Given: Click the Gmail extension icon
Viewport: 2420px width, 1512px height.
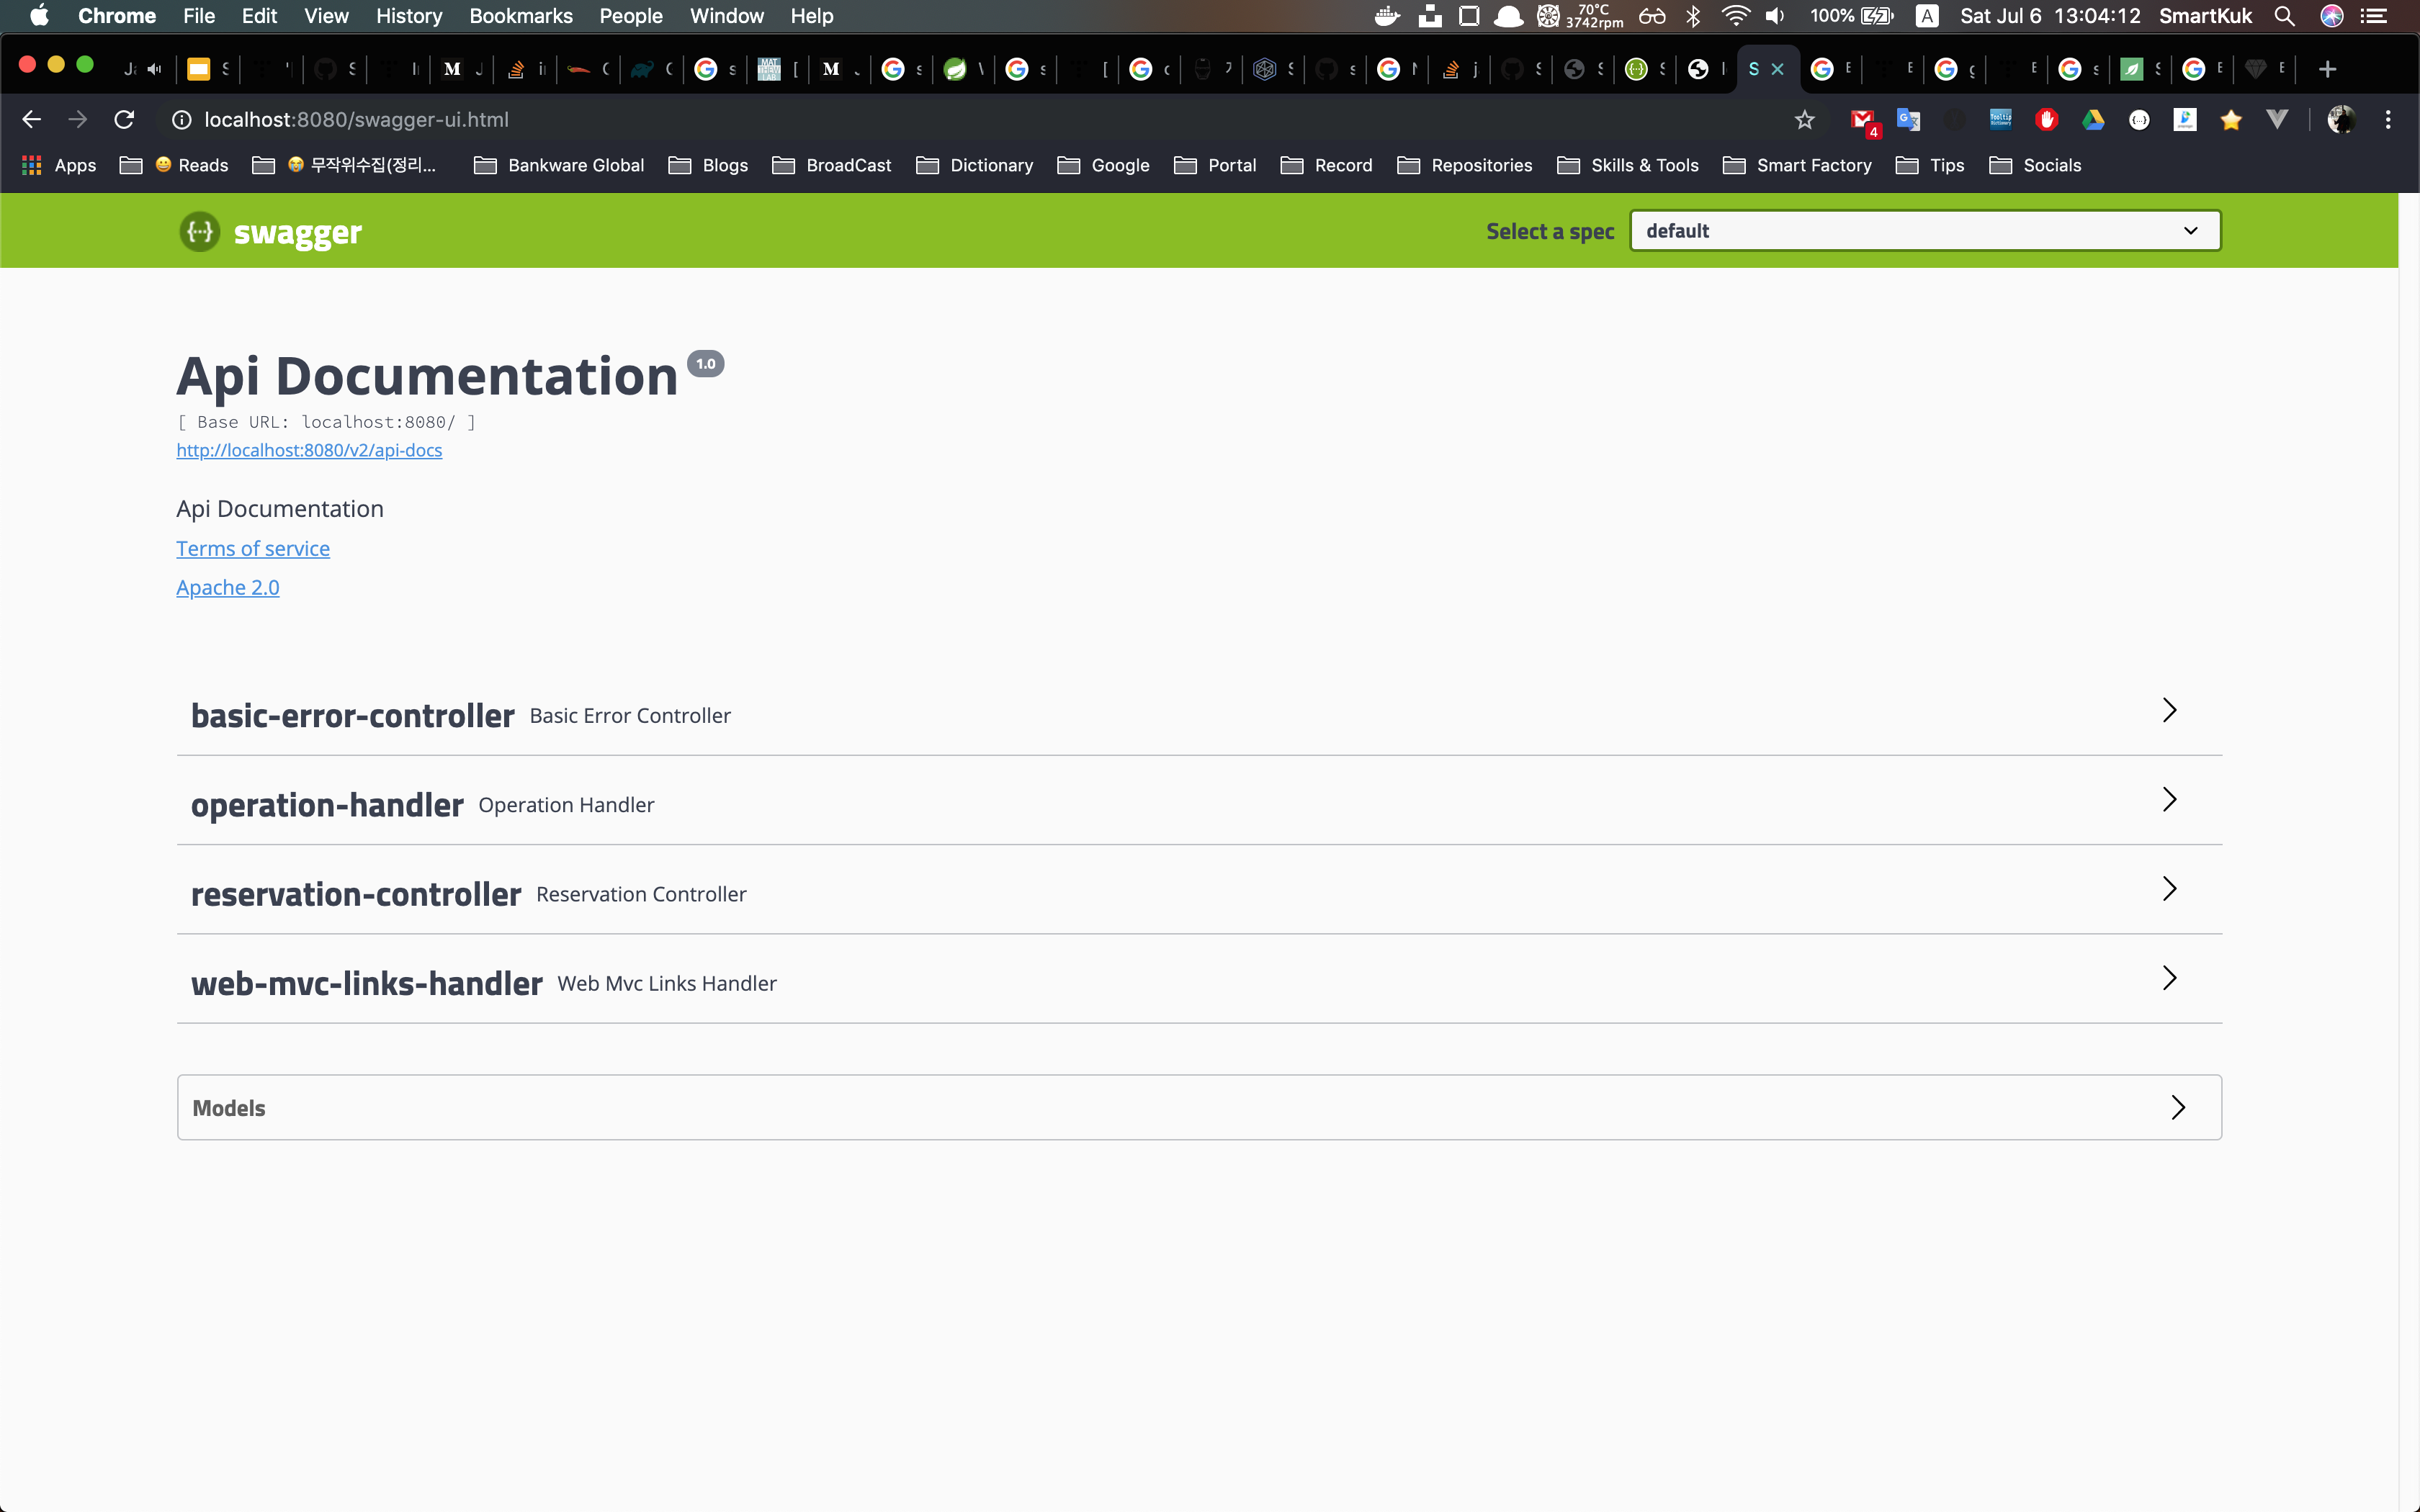Looking at the screenshot, I should pyautogui.click(x=1862, y=121).
